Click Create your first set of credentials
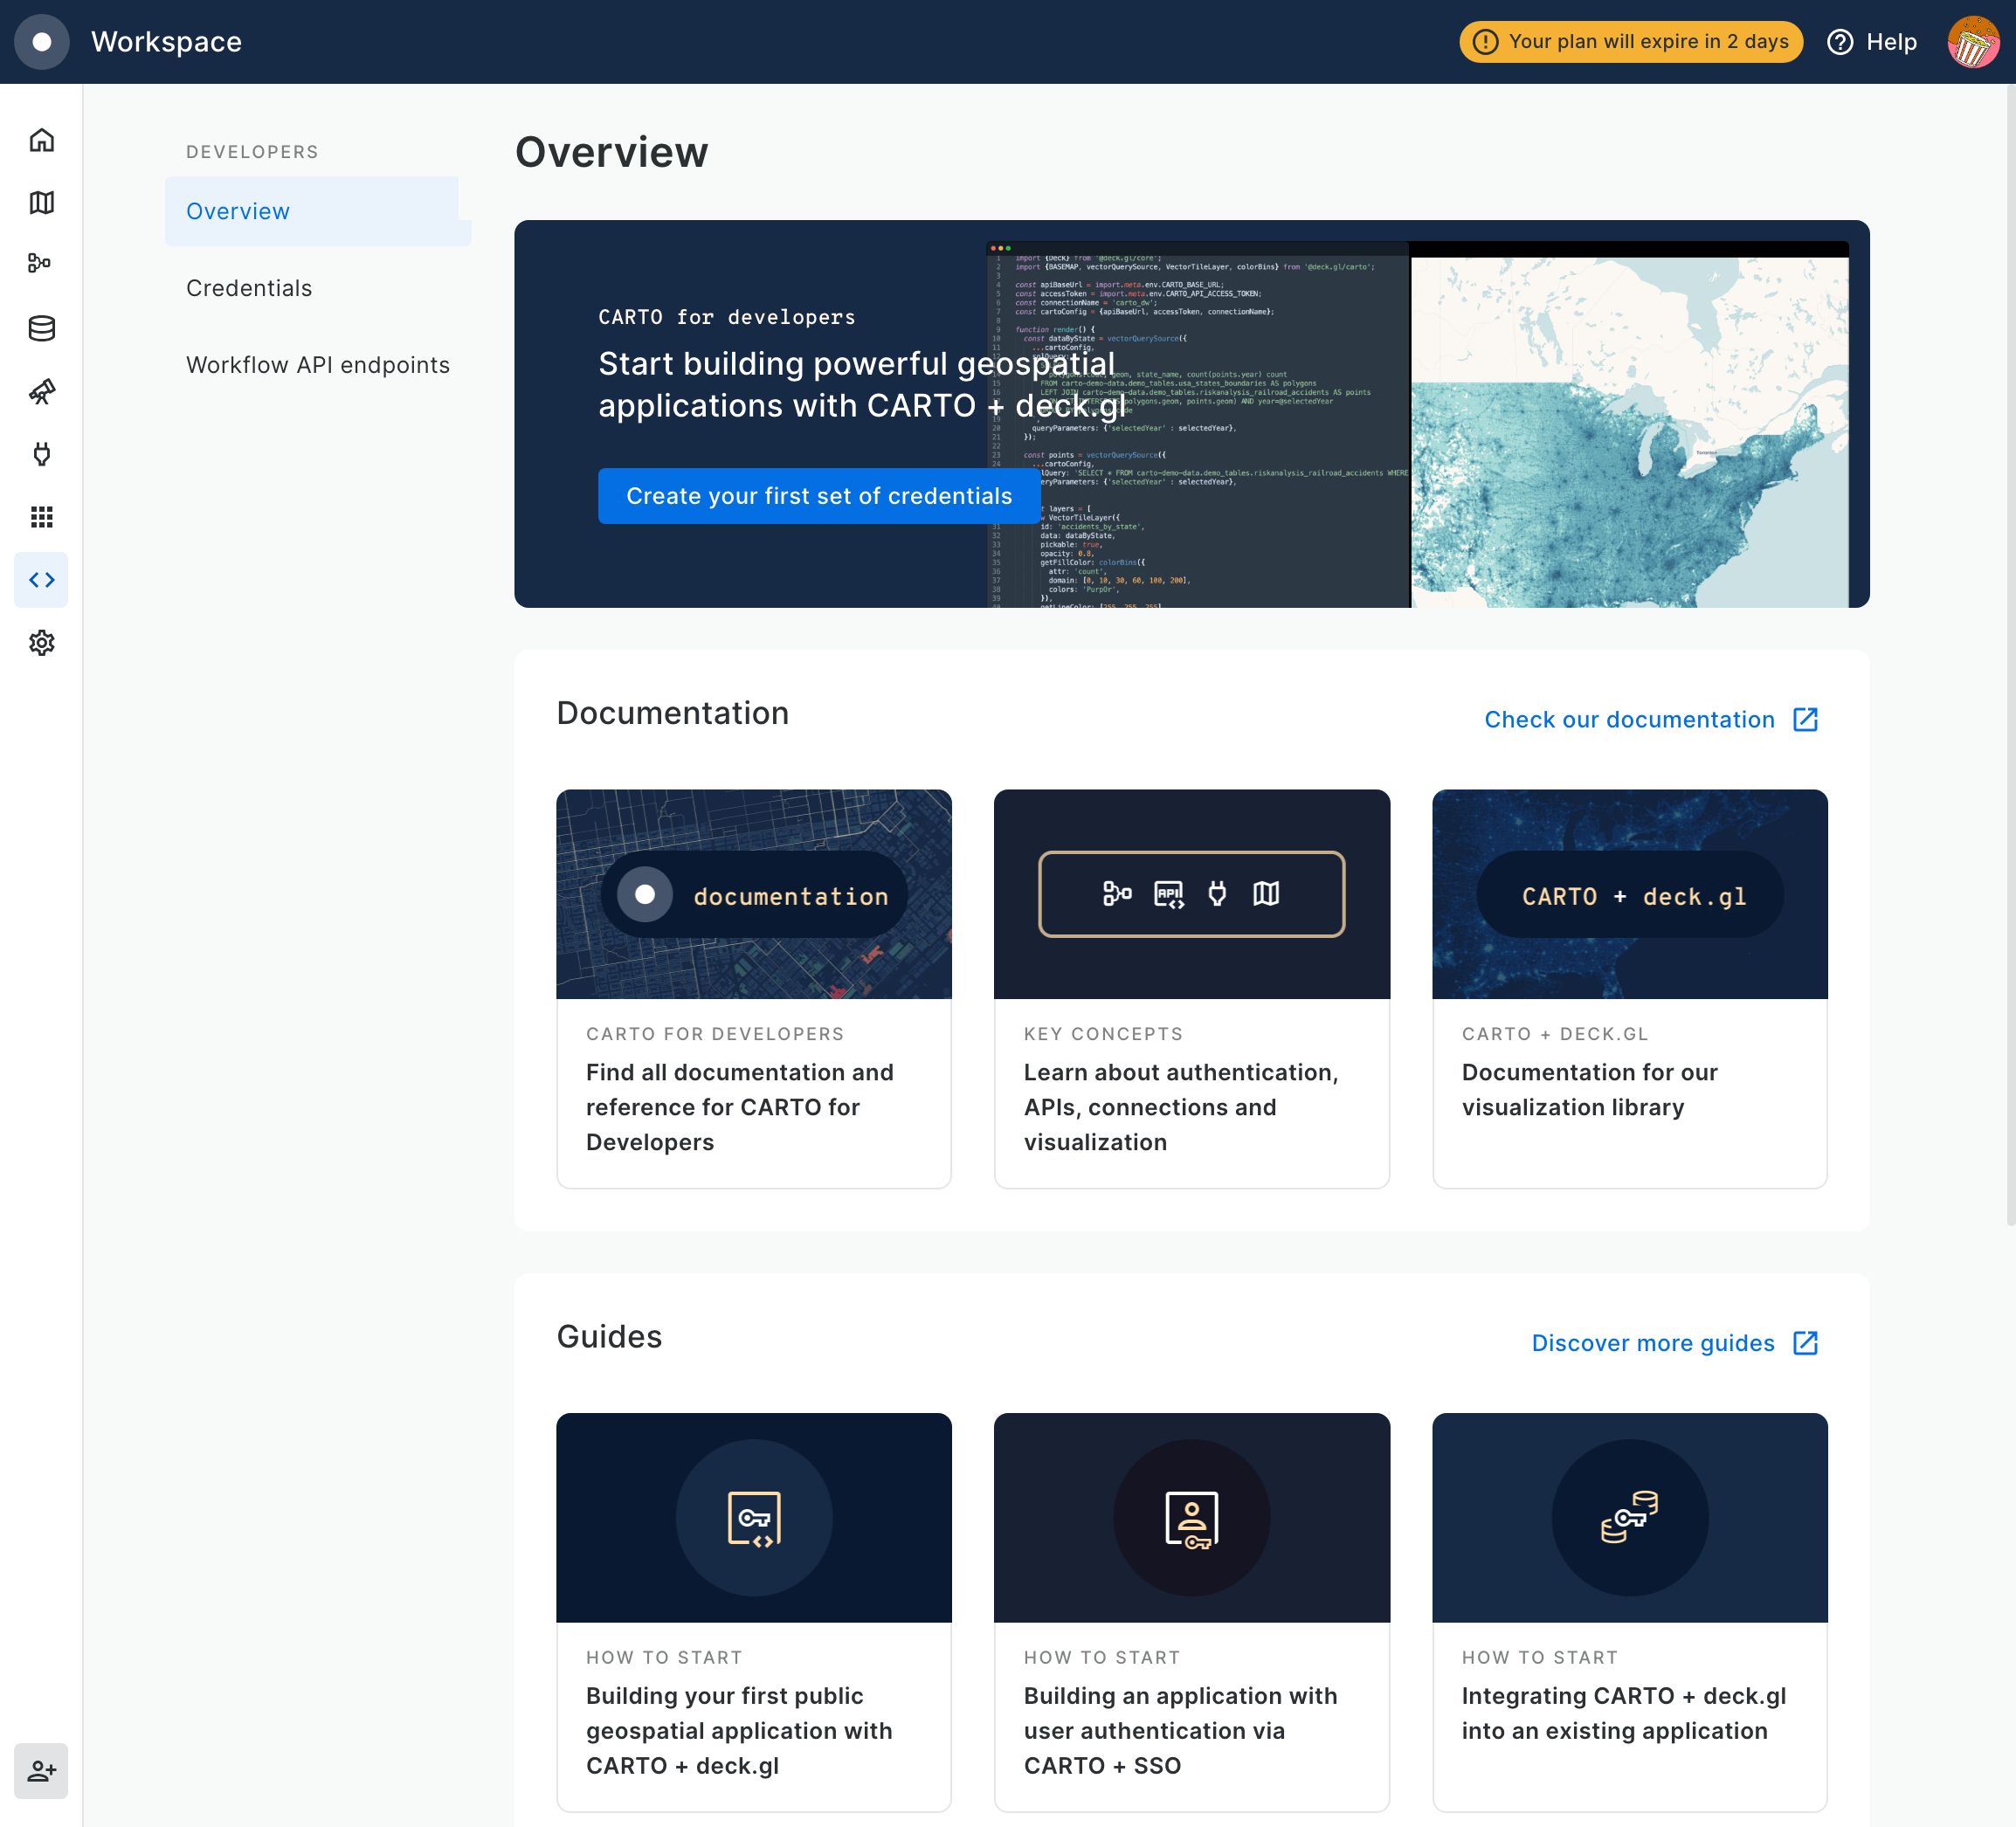2016x1827 pixels. coord(818,496)
